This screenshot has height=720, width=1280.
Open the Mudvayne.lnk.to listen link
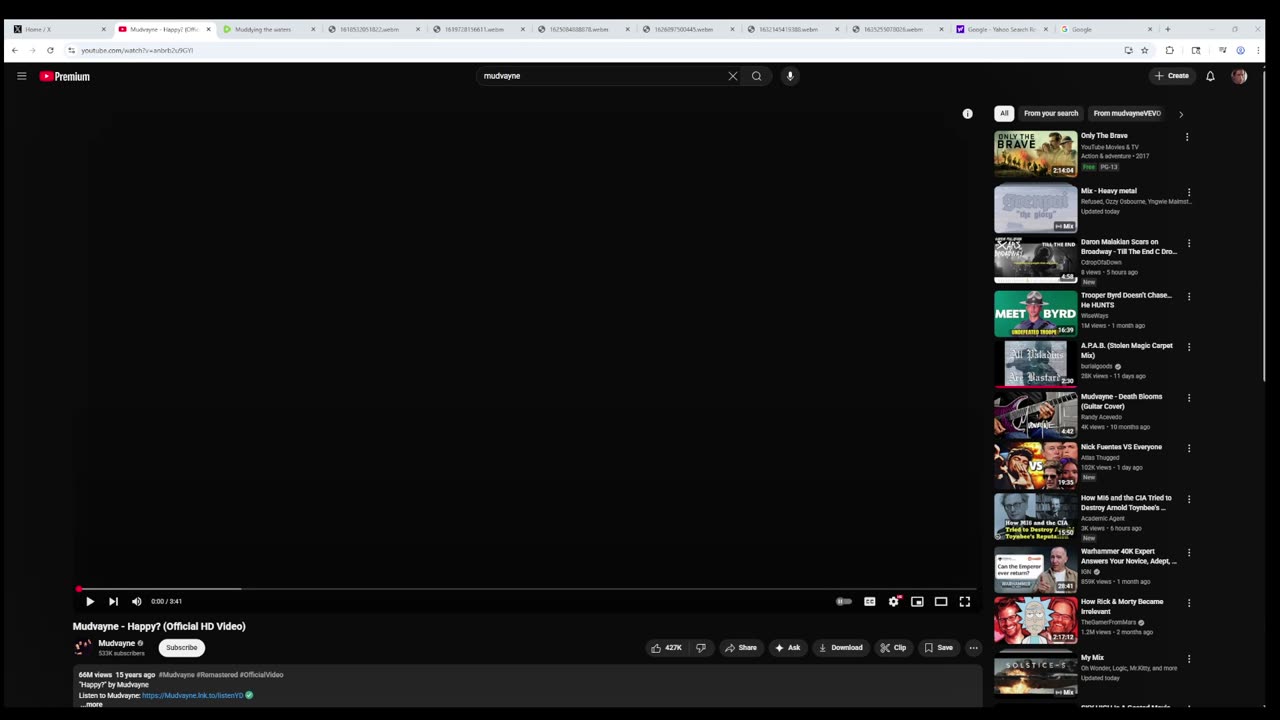click(x=192, y=695)
